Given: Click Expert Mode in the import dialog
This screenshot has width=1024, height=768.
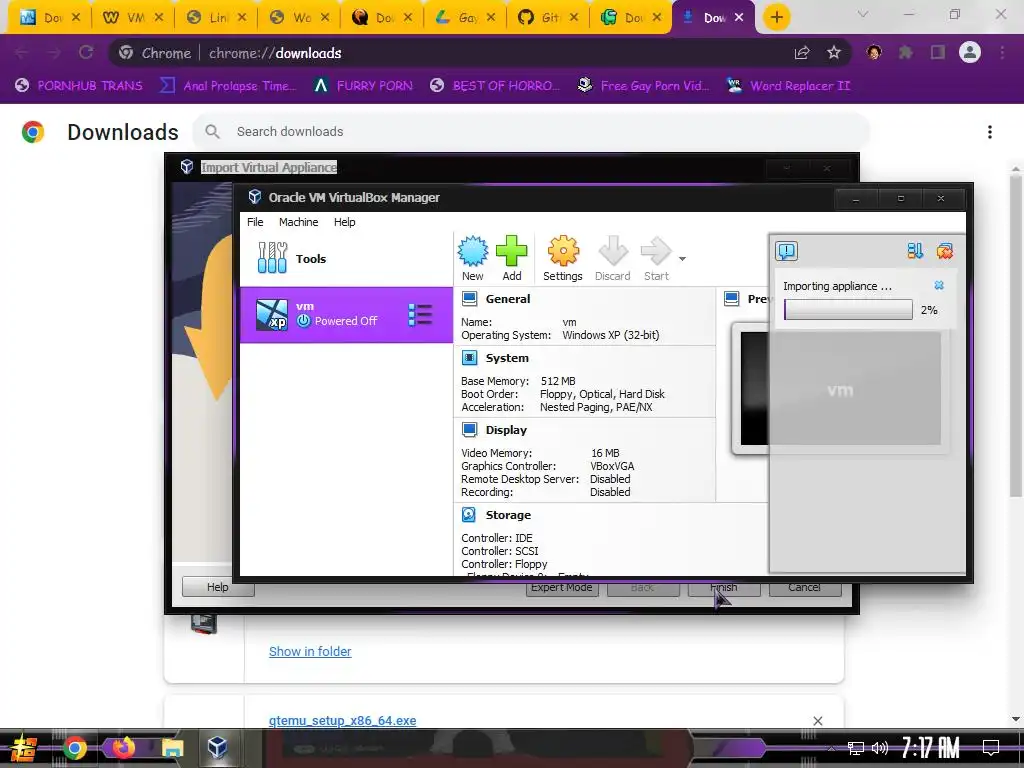Looking at the screenshot, I should 562,587.
